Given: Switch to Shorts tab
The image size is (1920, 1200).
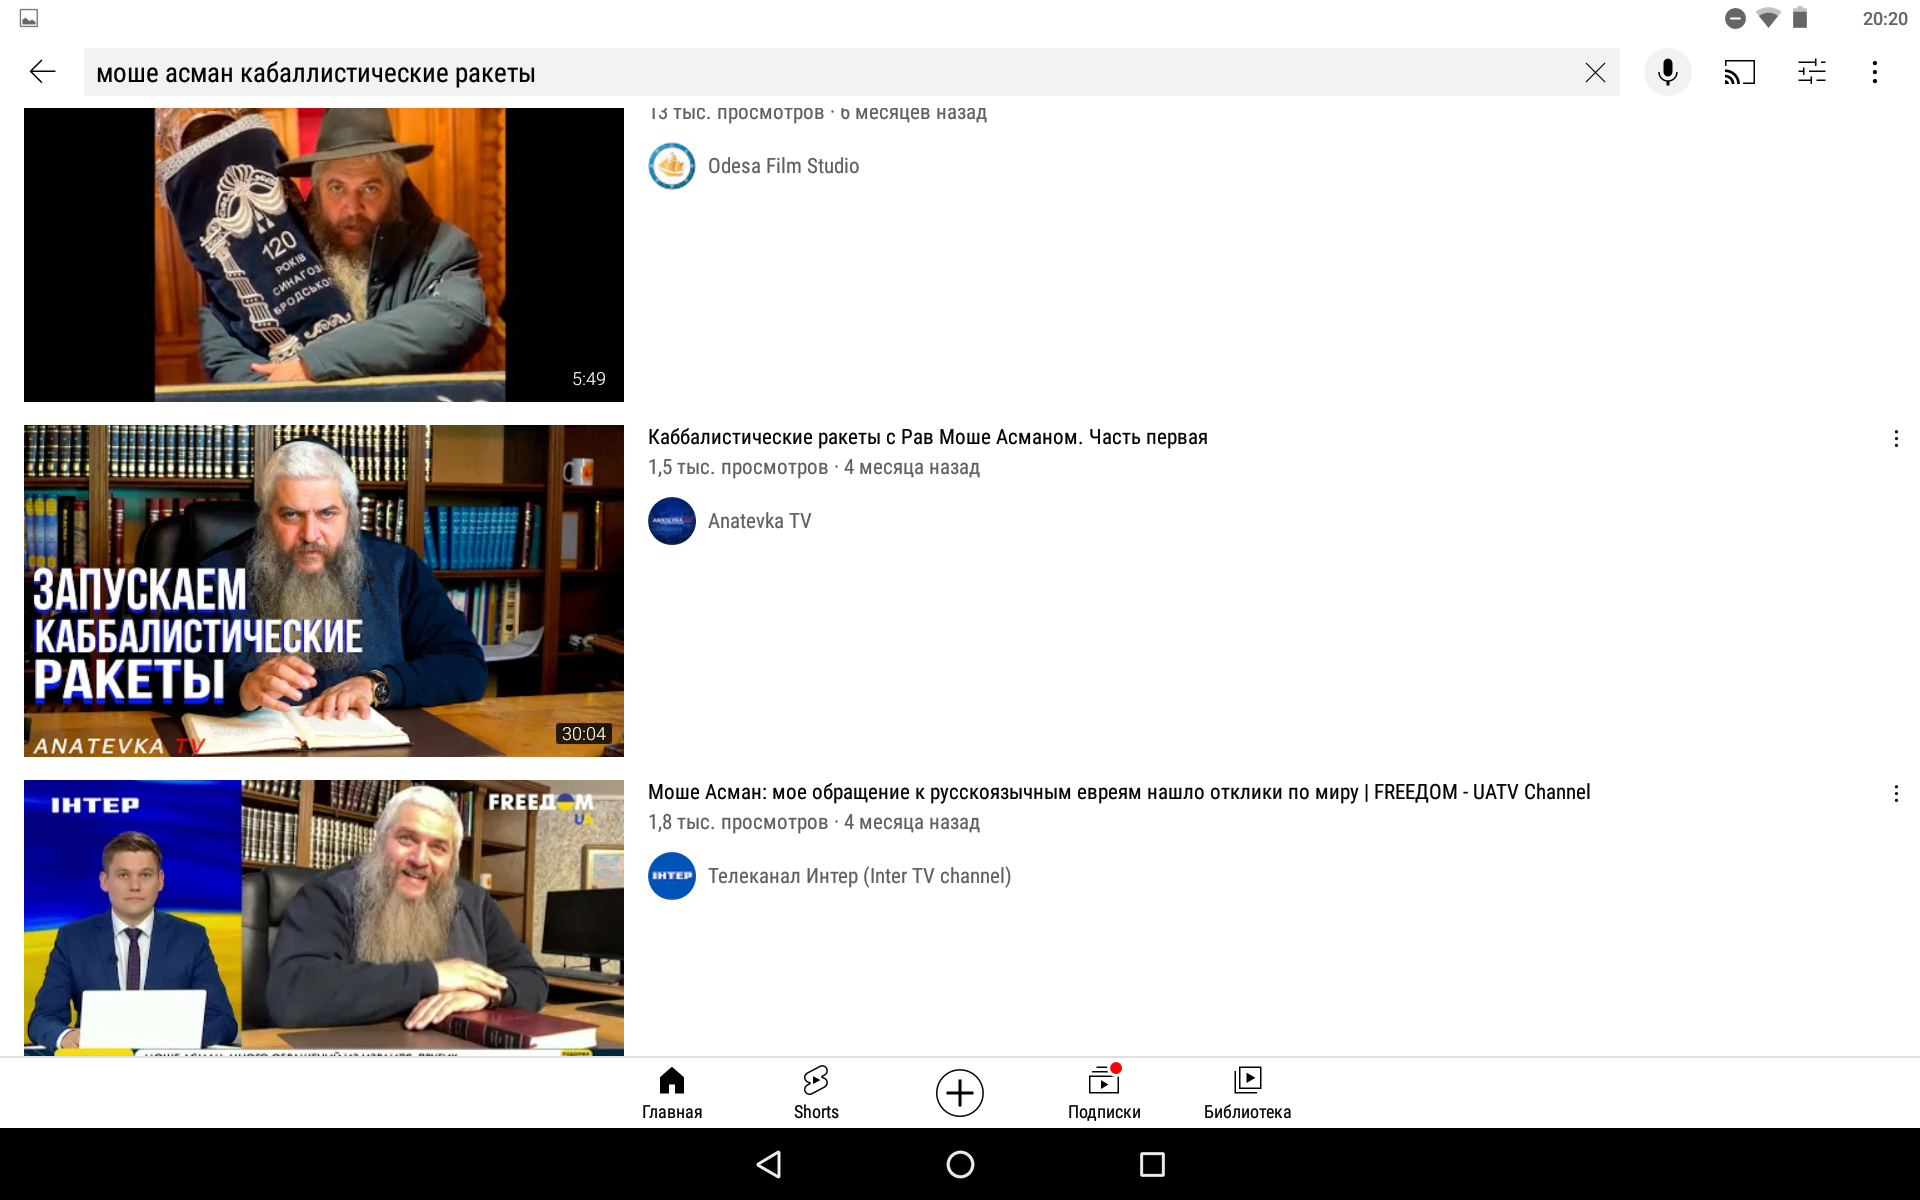Looking at the screenshot, I should (816, 1093).
